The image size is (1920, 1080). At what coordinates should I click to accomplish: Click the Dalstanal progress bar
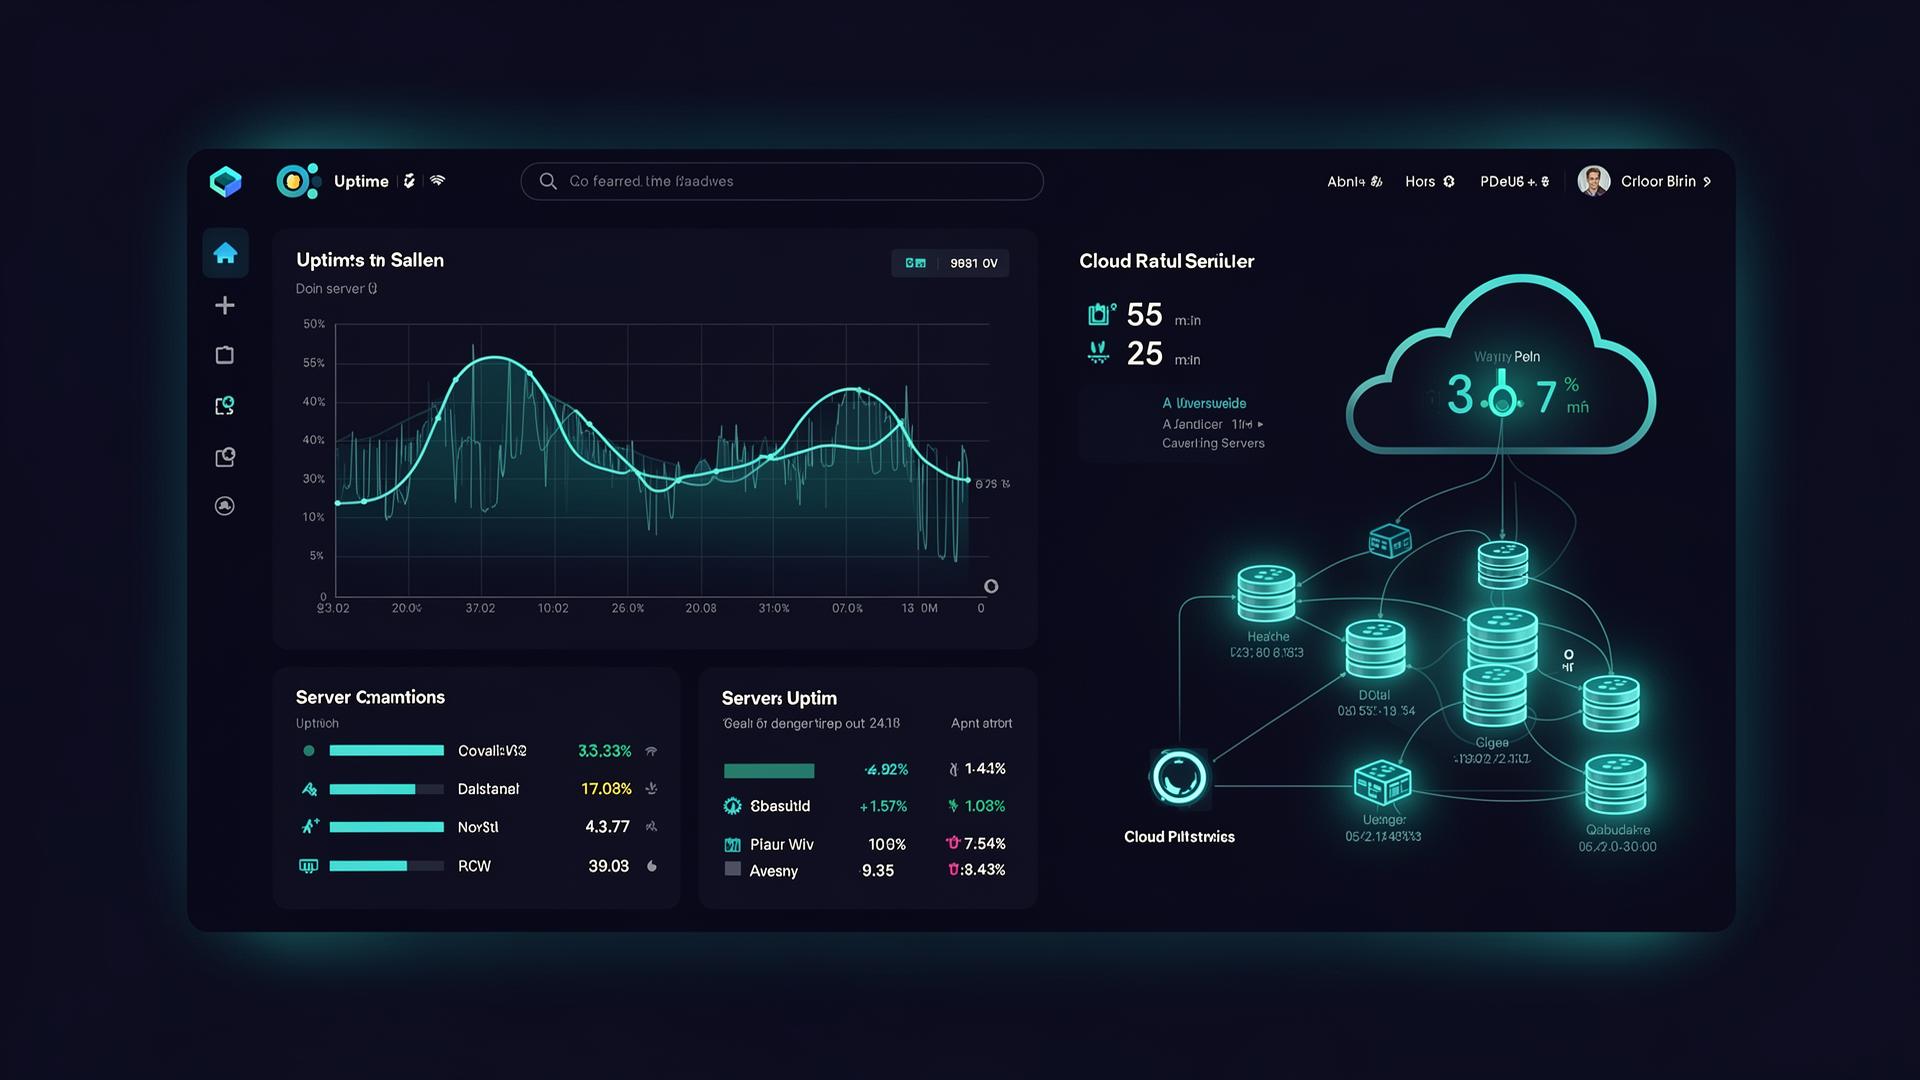tap(386, 789)
